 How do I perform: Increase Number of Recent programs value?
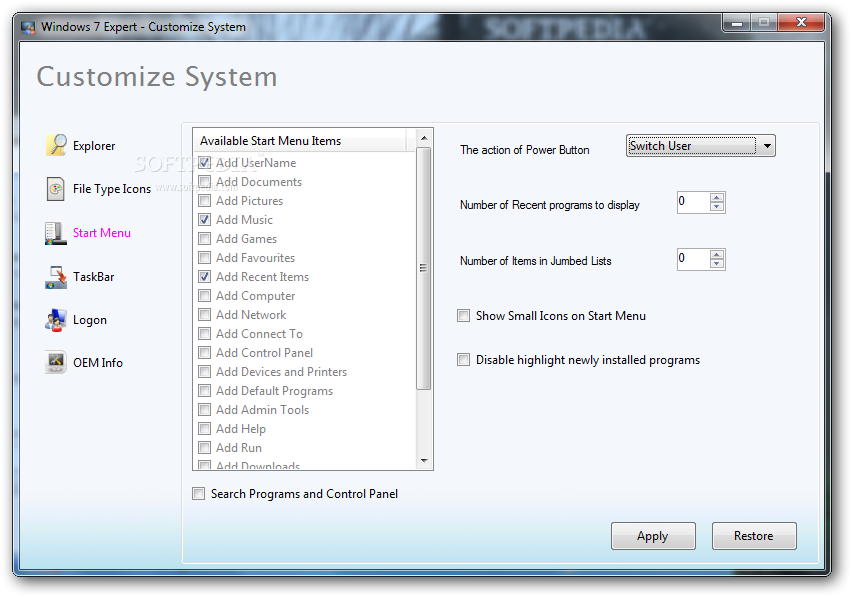point(717,198)
